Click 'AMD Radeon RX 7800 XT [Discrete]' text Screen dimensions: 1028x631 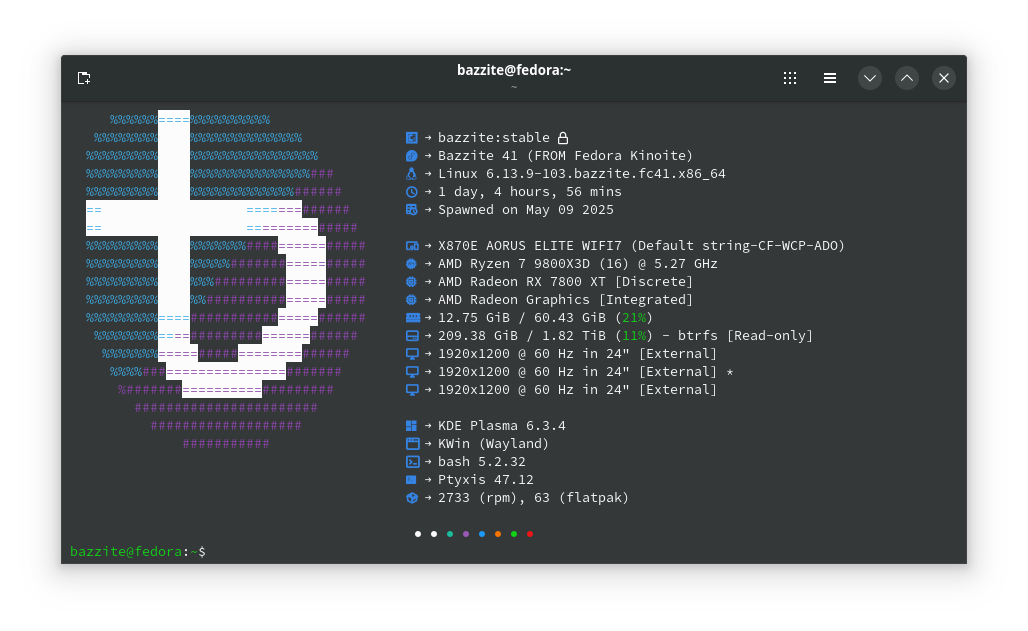coord(565,281)
